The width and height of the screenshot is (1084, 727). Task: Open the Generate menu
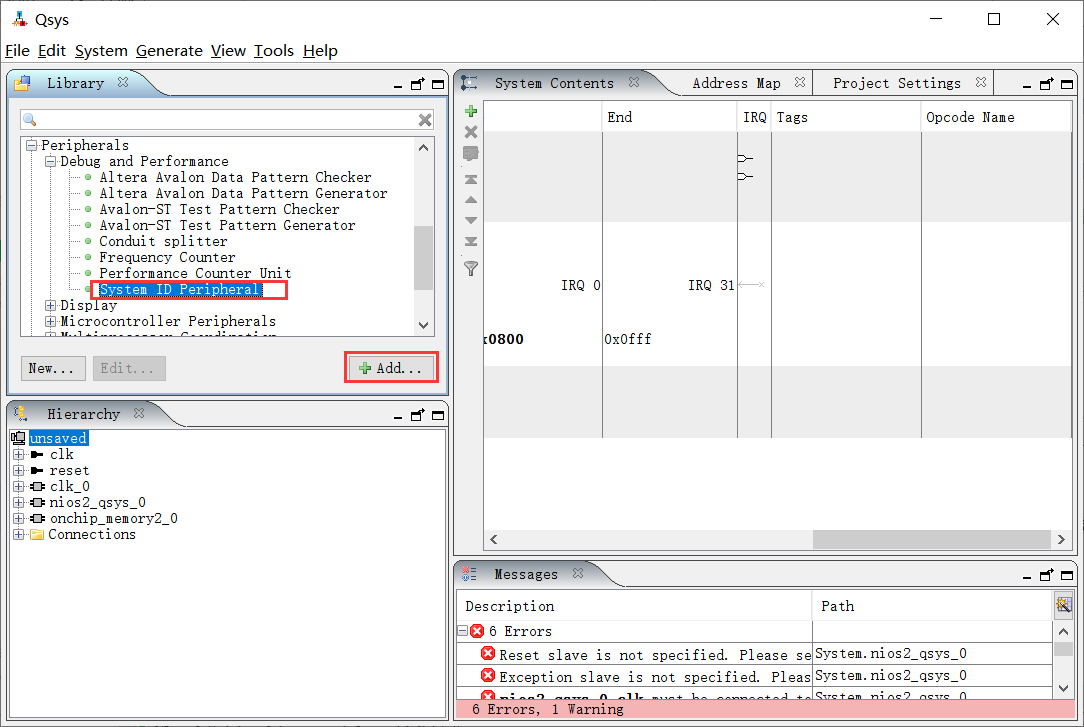click(x=169, y=51)
